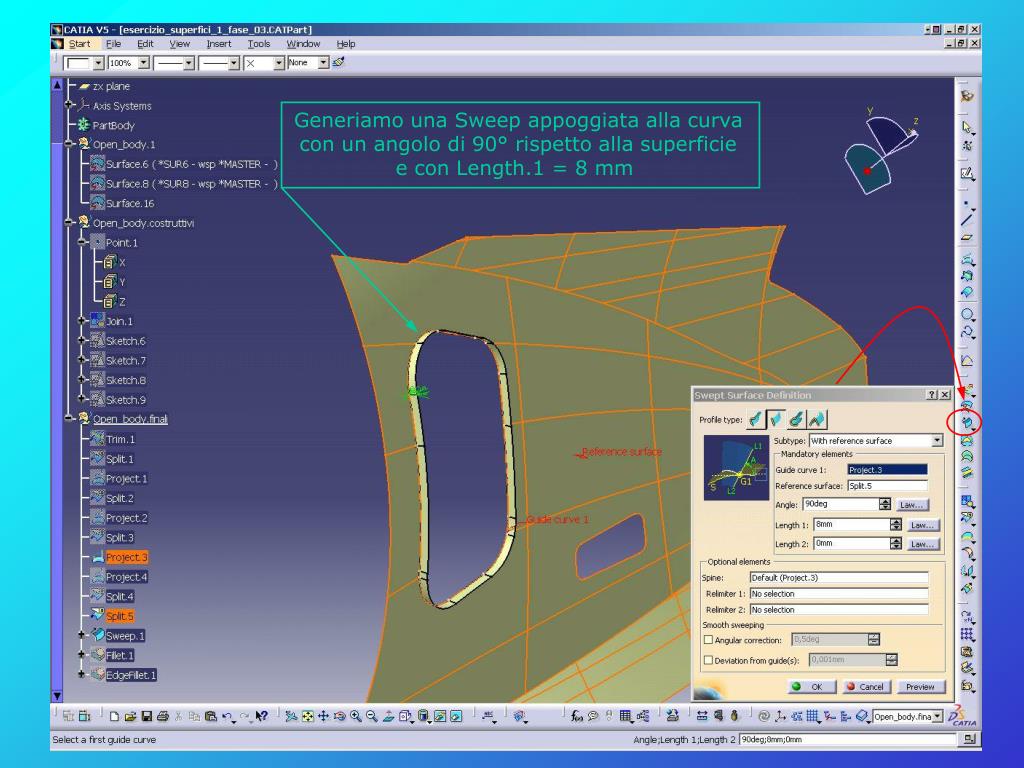Screen dimensions: 1024x768
Task: Click the Save icon
Action: 146,716
